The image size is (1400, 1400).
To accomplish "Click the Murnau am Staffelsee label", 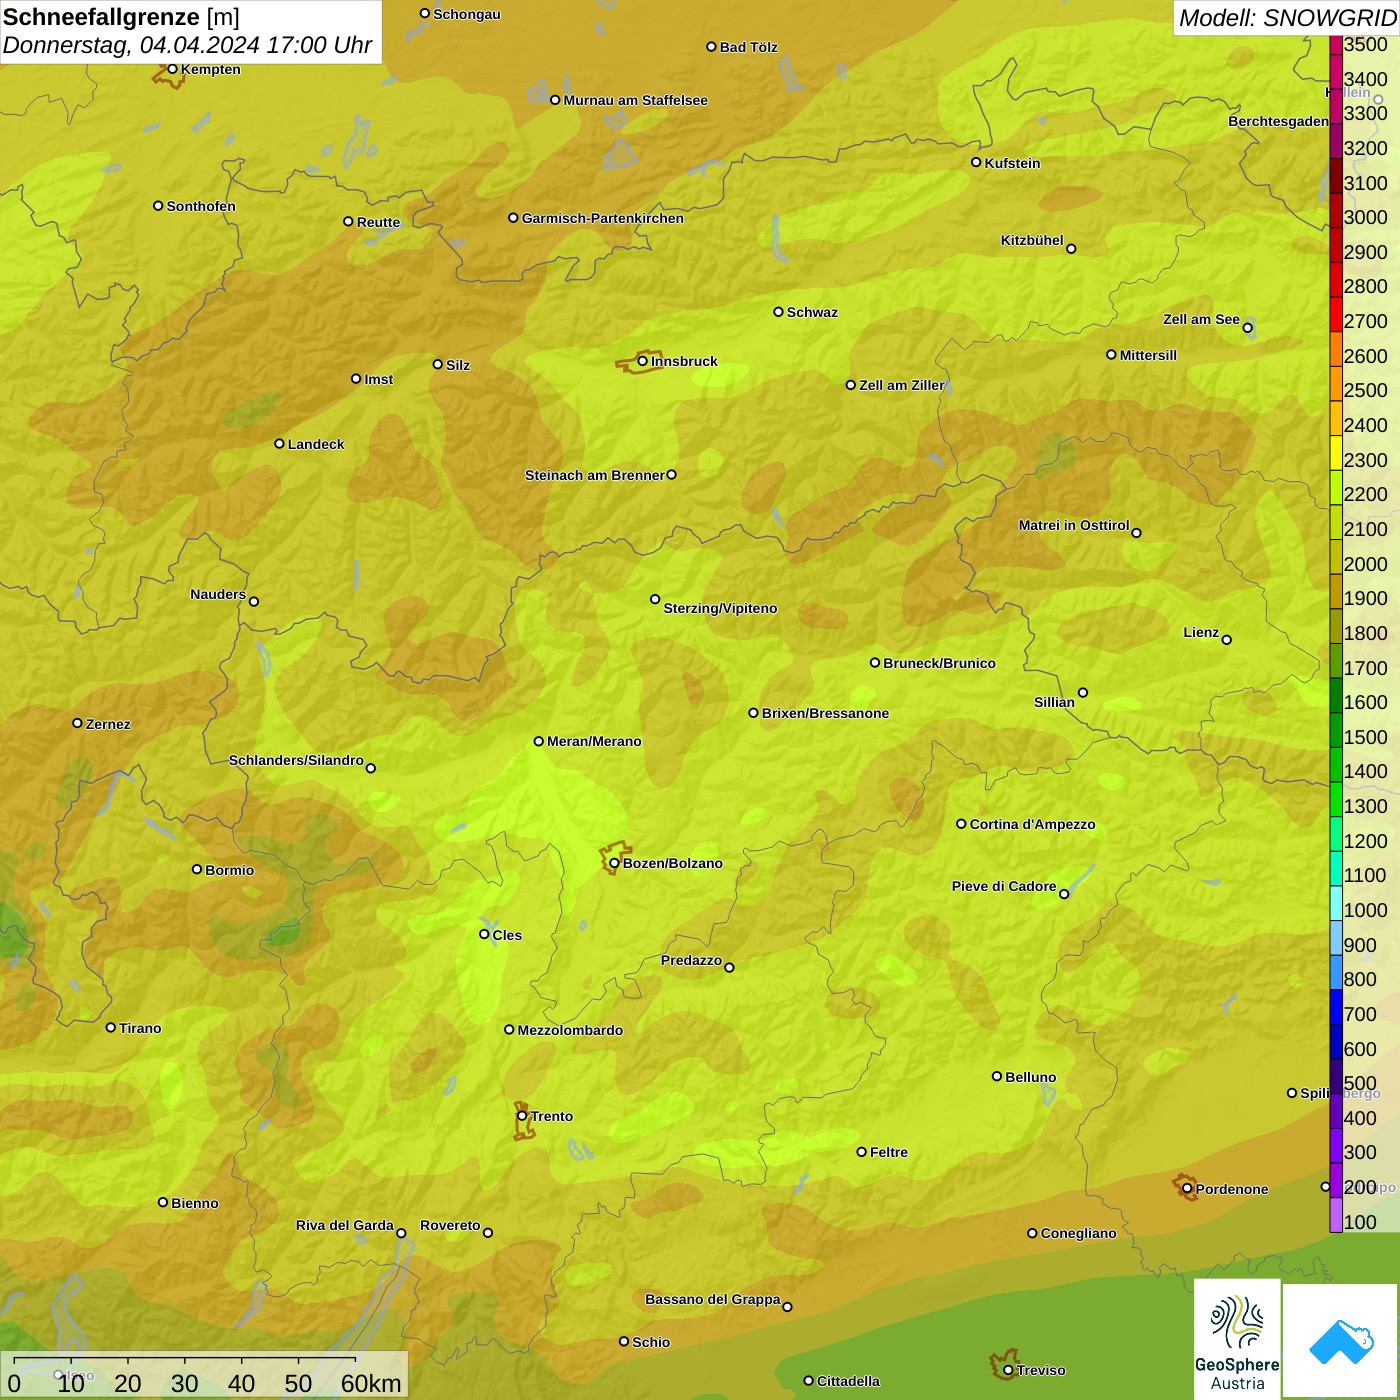I will click(635, 100).
